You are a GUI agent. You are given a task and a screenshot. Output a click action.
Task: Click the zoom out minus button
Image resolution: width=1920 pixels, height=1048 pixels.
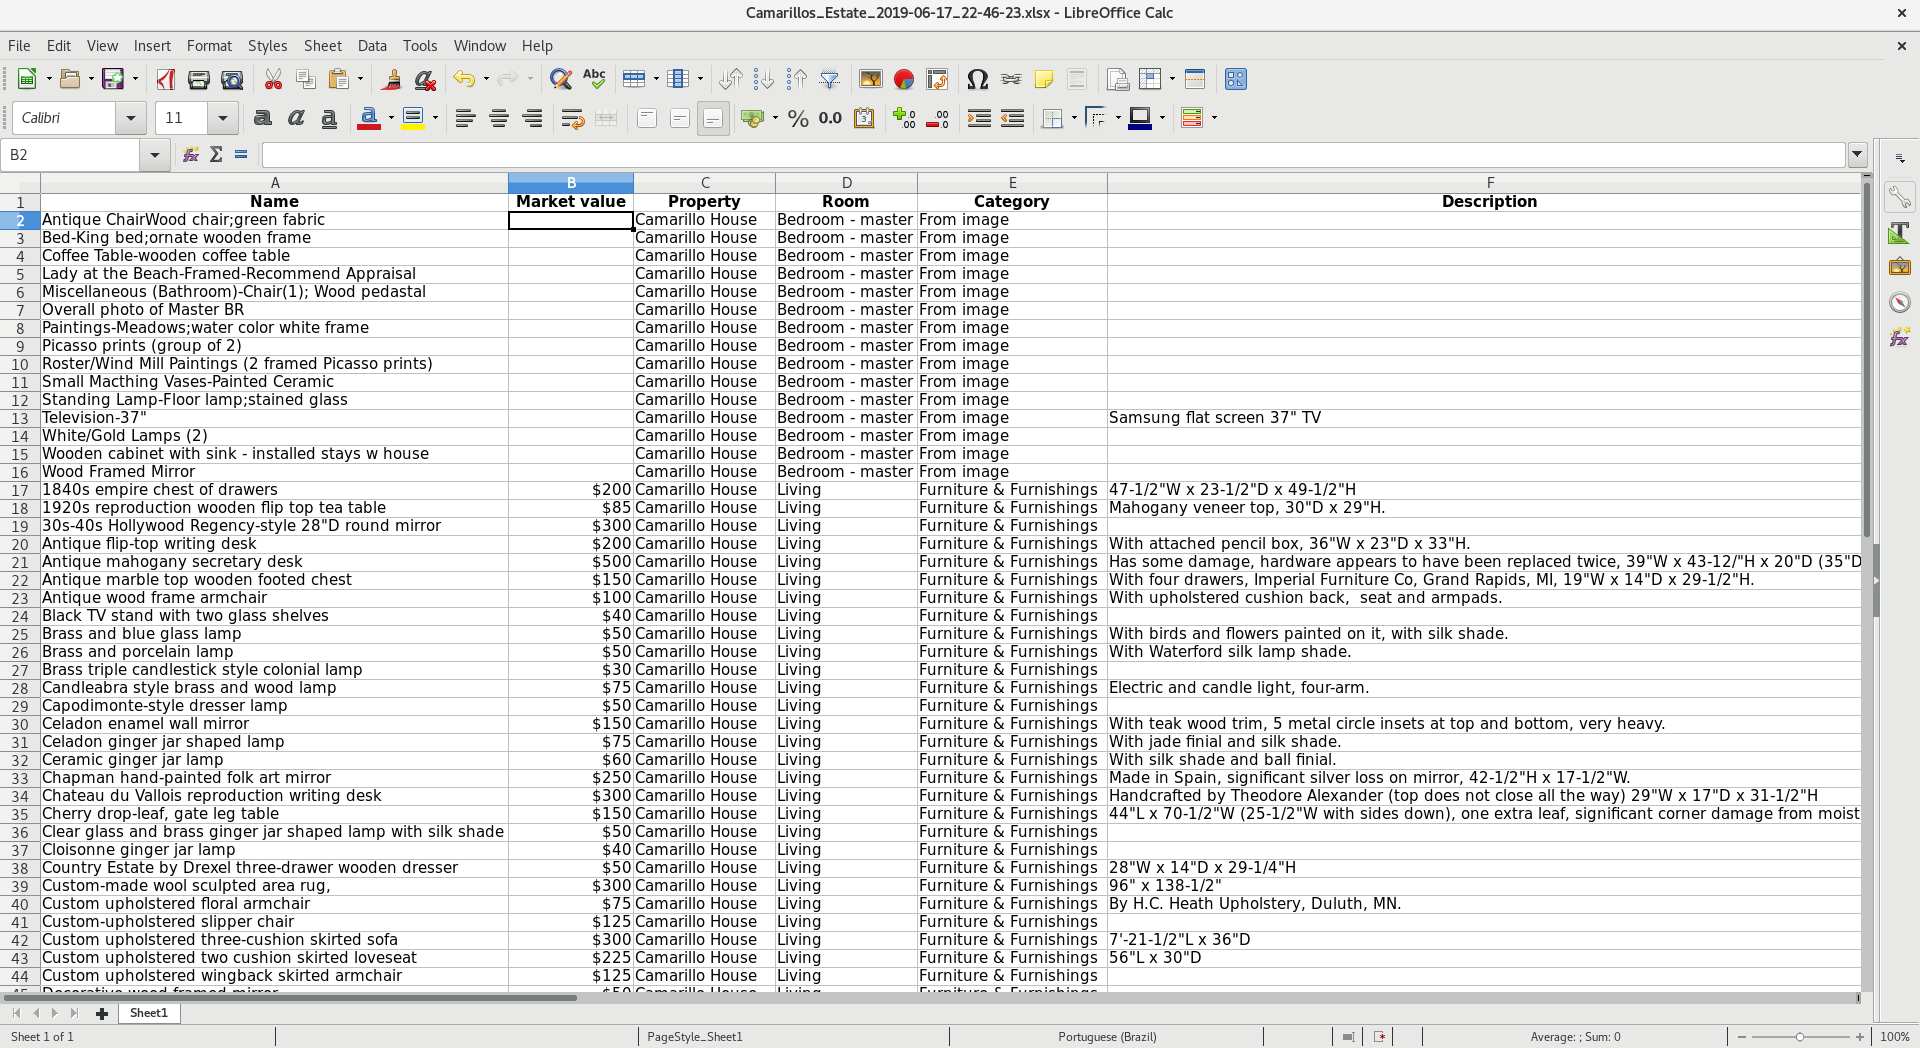[1741, 1037]
